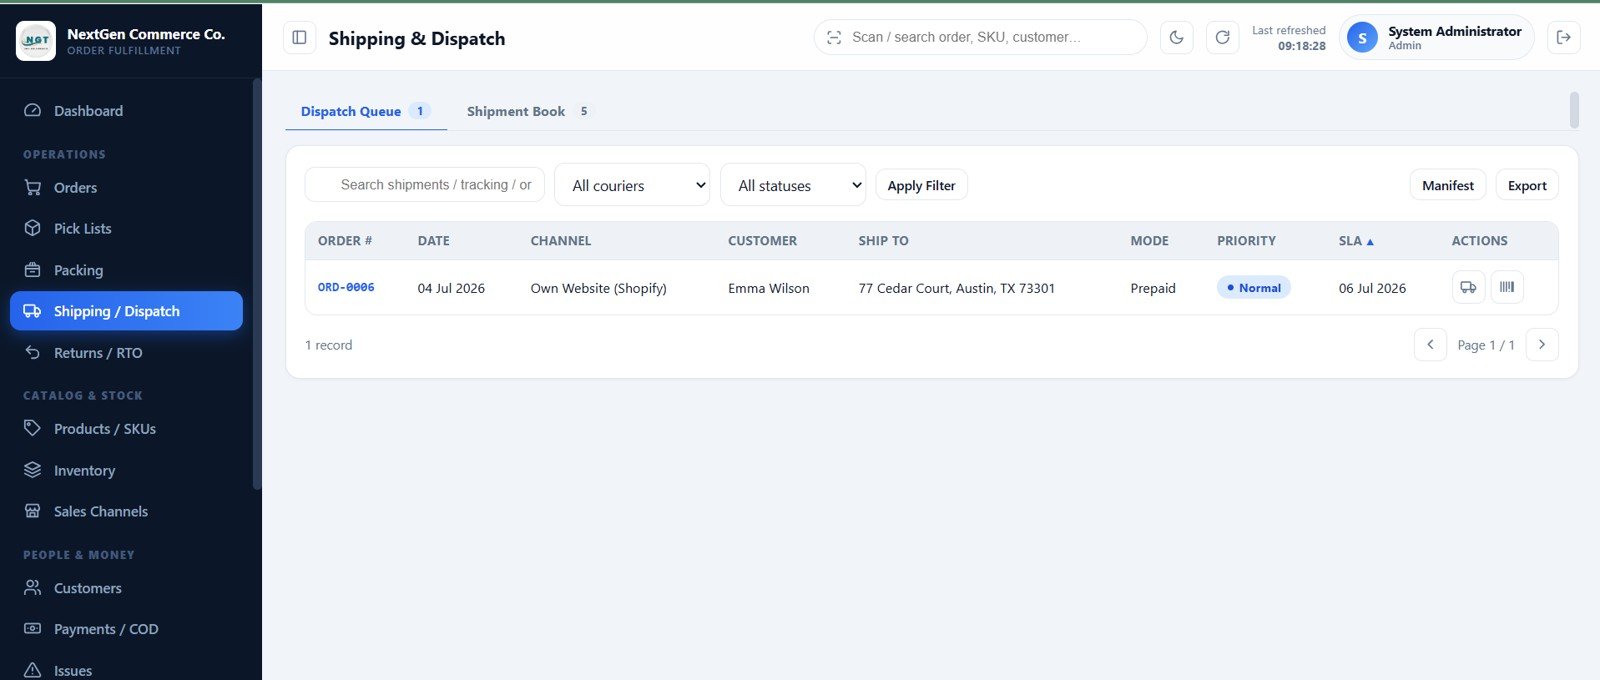Click the logout icon

1564,37
